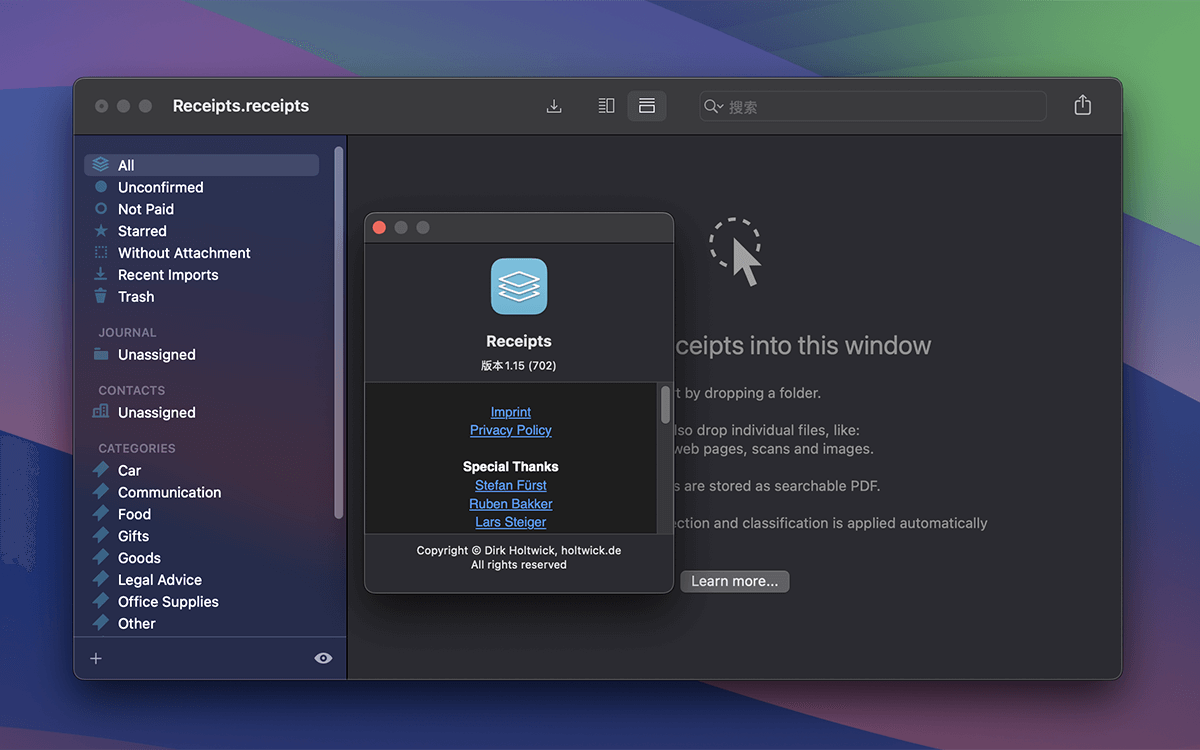Select the list view layout button

coord(647,106)
